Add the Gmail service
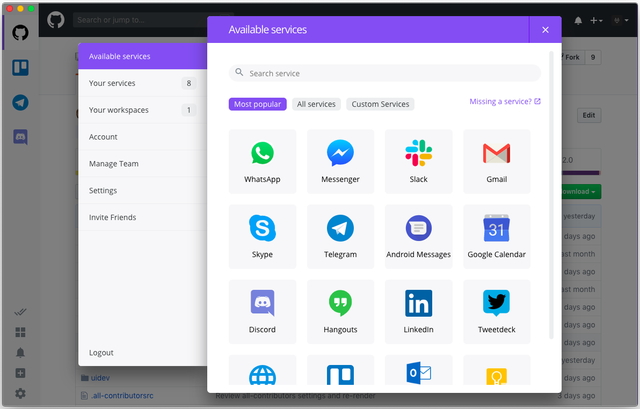The width and height of the screenshot is (640, 409). (497, 162)
